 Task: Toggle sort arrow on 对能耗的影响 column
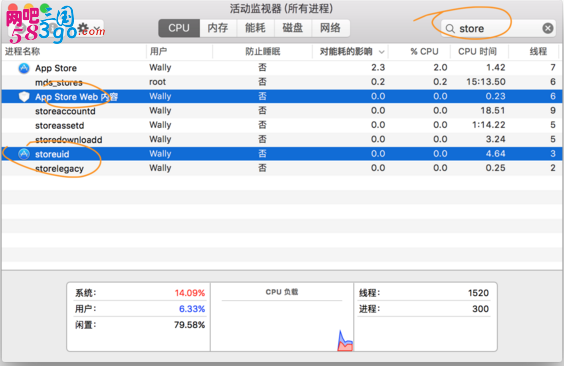click(382, 52)
